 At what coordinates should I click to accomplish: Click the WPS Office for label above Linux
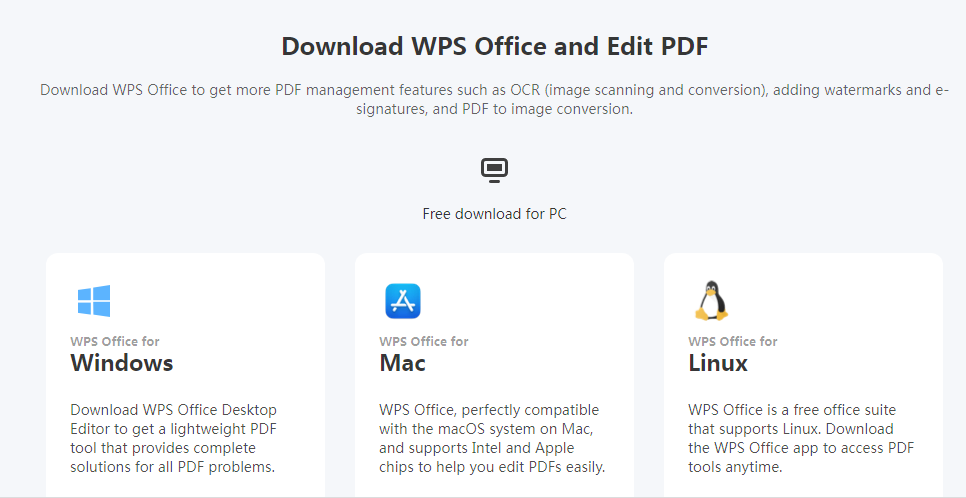[733, 341]
